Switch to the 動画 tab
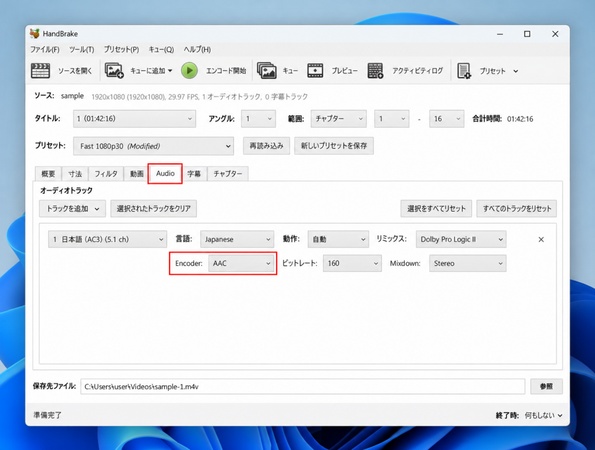Screen dimensions: 595x450 point(137,174)
